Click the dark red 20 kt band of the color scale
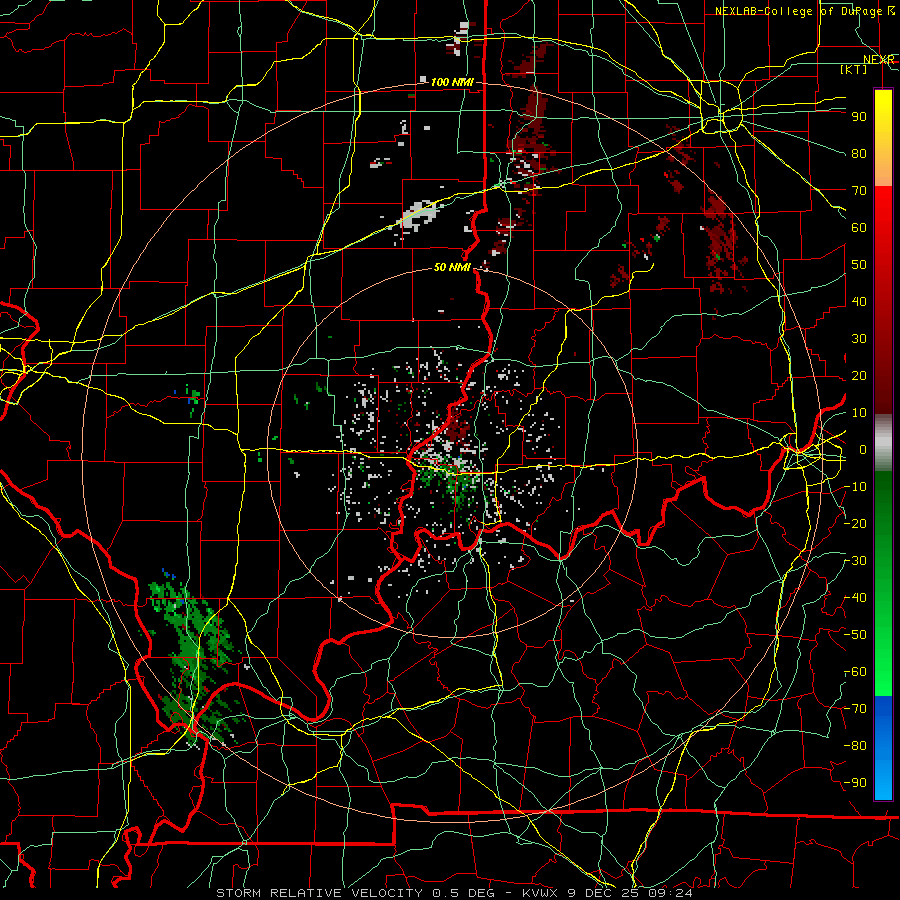The width and height of the screenshot is (900, 900). point(883,376)
